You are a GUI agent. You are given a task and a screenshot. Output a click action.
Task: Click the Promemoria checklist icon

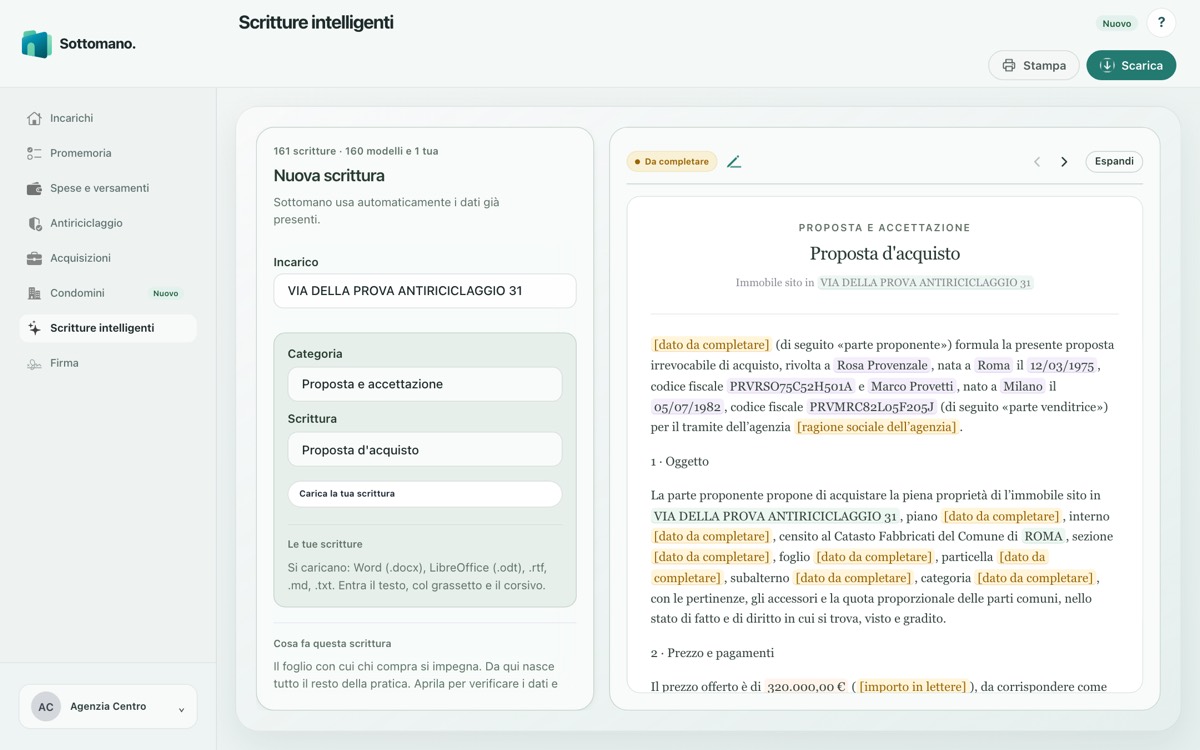(35, 153)
